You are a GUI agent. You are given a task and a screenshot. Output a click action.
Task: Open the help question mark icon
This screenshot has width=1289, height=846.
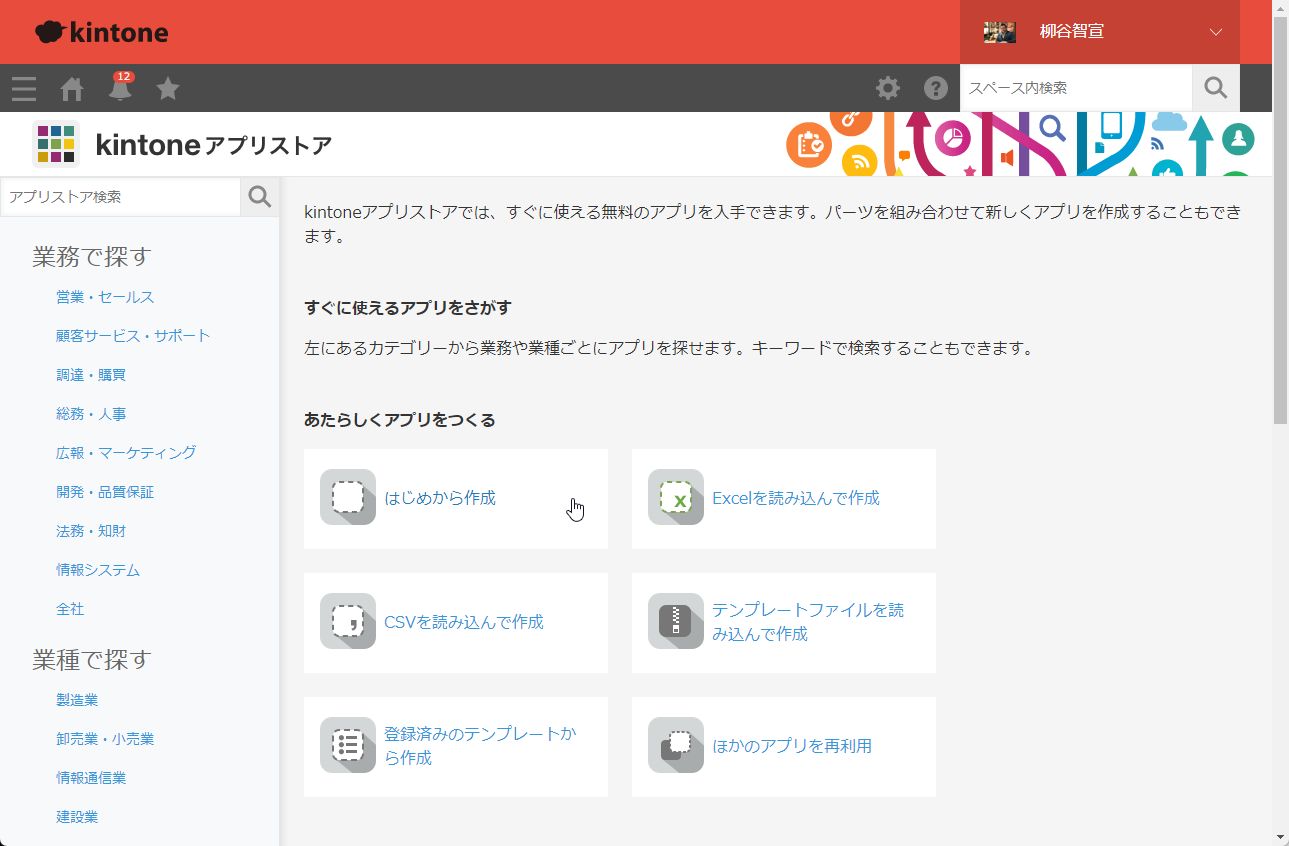[x=936, y=88]
